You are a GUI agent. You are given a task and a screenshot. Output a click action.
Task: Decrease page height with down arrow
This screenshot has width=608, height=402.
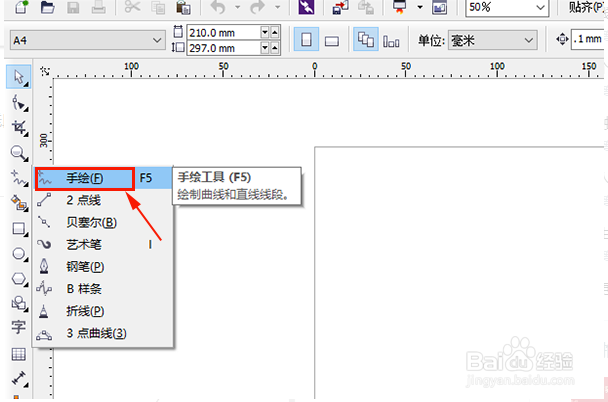pos(265,48)
